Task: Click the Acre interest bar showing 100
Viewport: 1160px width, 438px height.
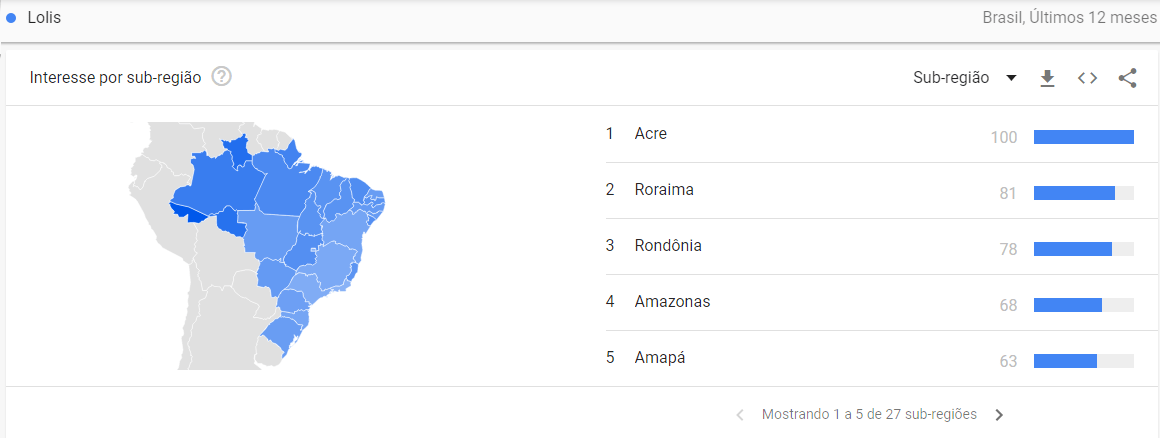Action: point(1084,137)
